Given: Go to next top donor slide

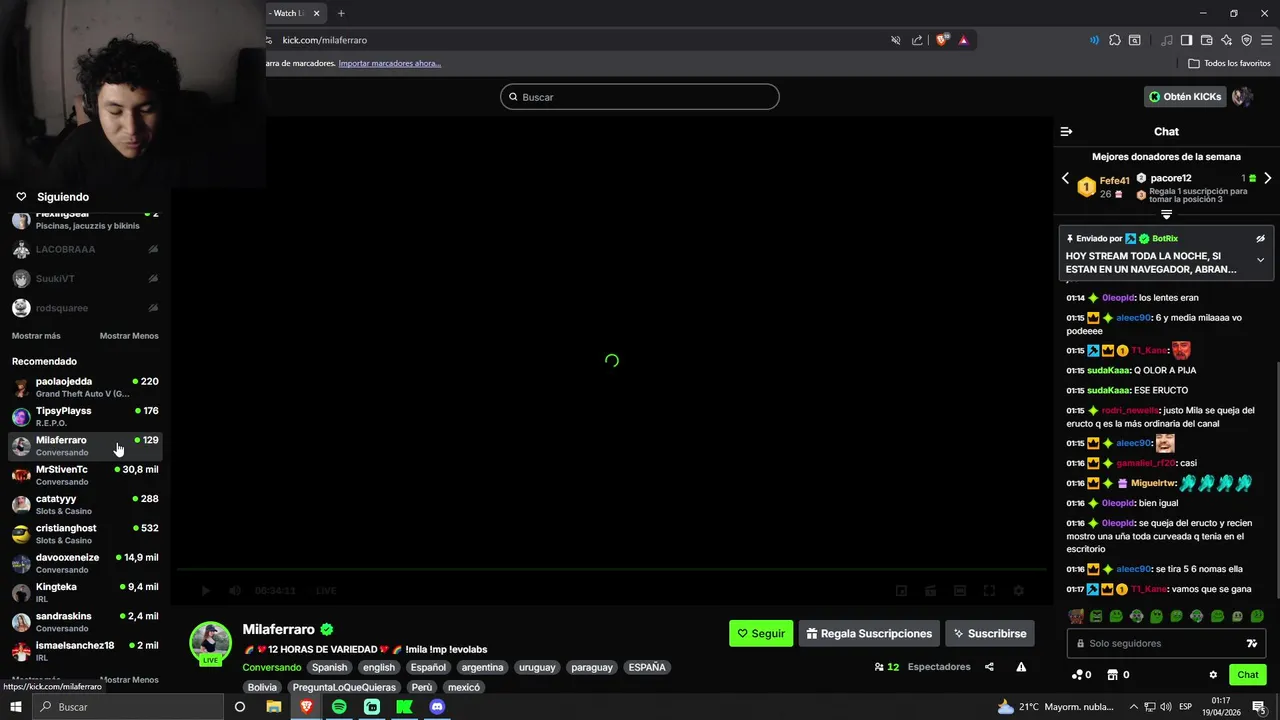Looking at the screenshot, I should coord(1267,178).
